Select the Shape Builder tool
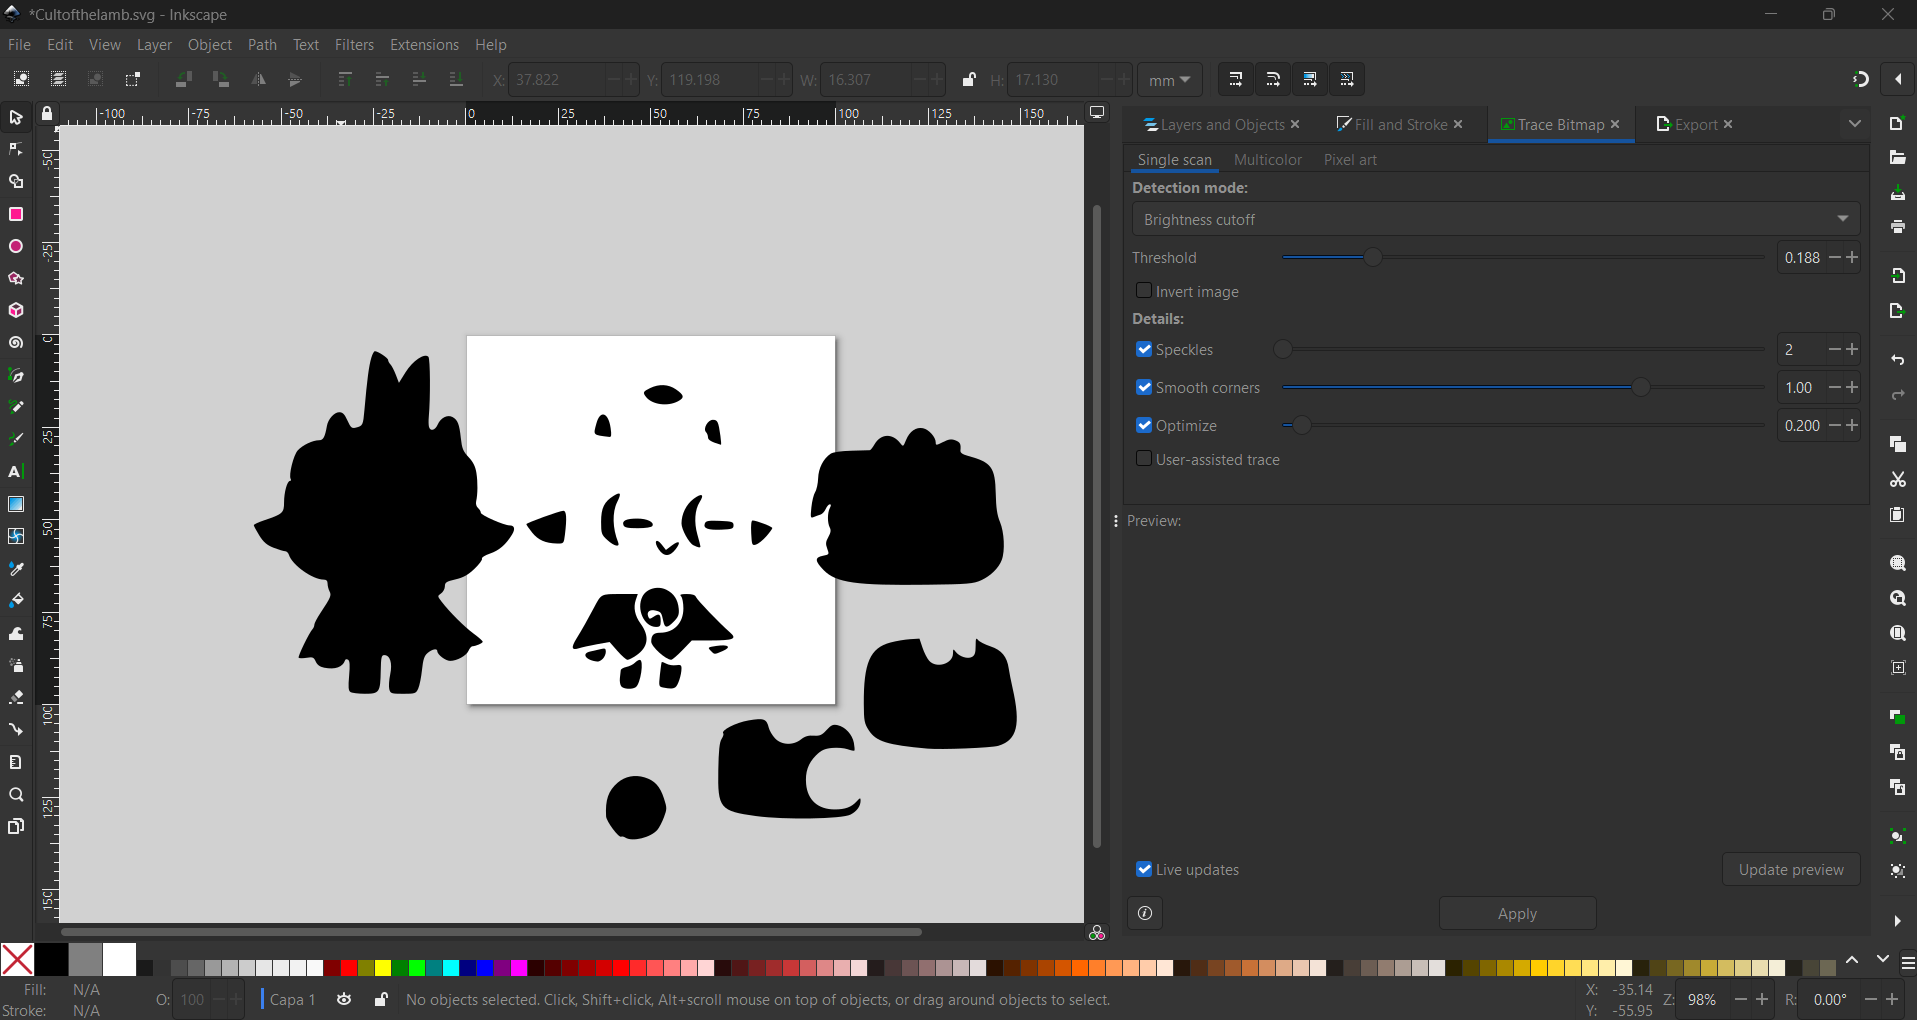This screenshot has height=1020, width=1917. tap(16, 182)
